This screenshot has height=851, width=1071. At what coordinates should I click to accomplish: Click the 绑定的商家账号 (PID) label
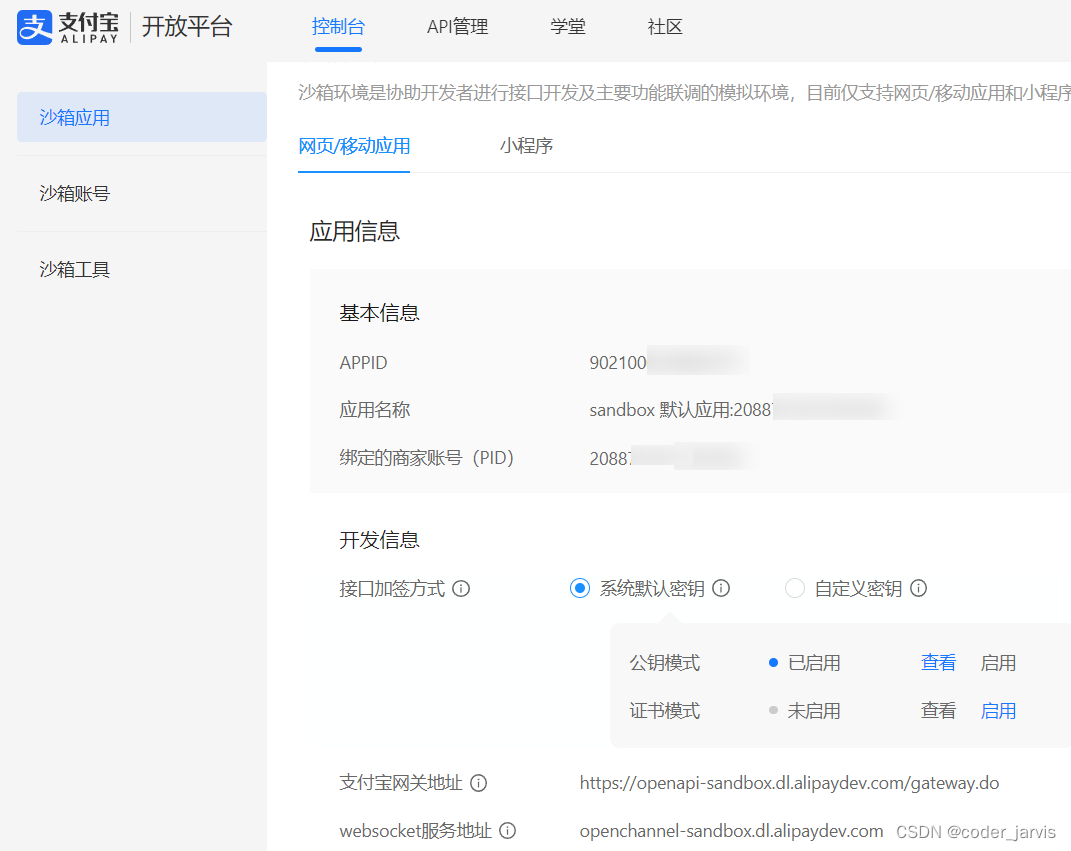click(427, 458)
